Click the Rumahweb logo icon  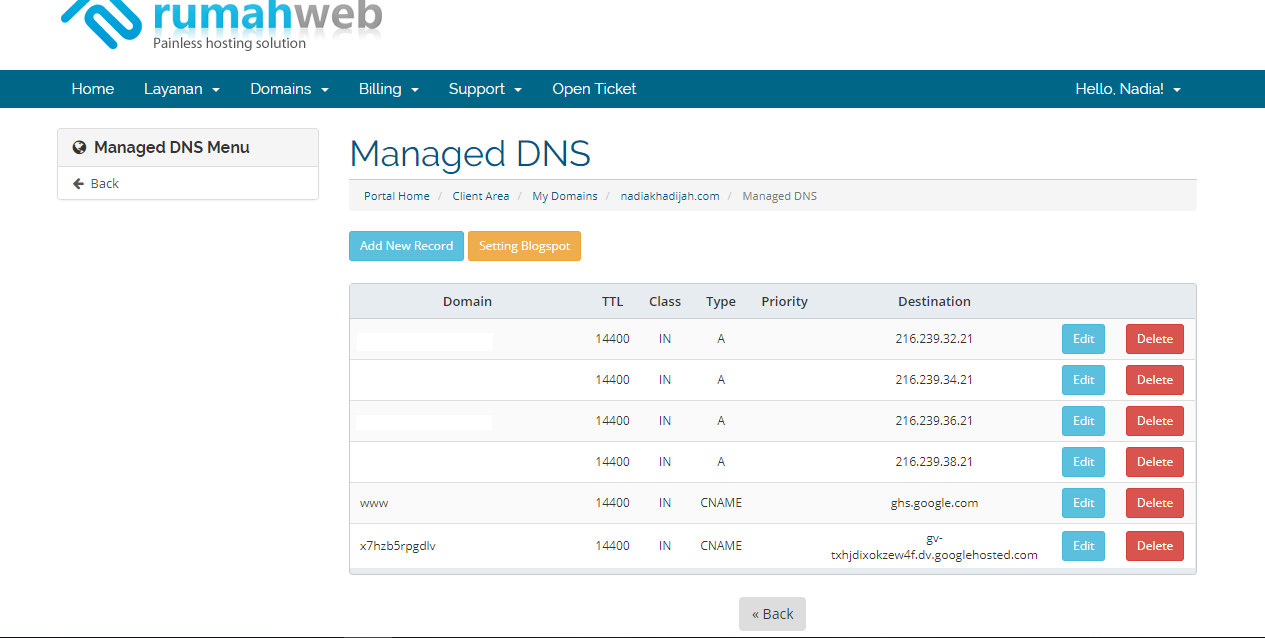100,20
